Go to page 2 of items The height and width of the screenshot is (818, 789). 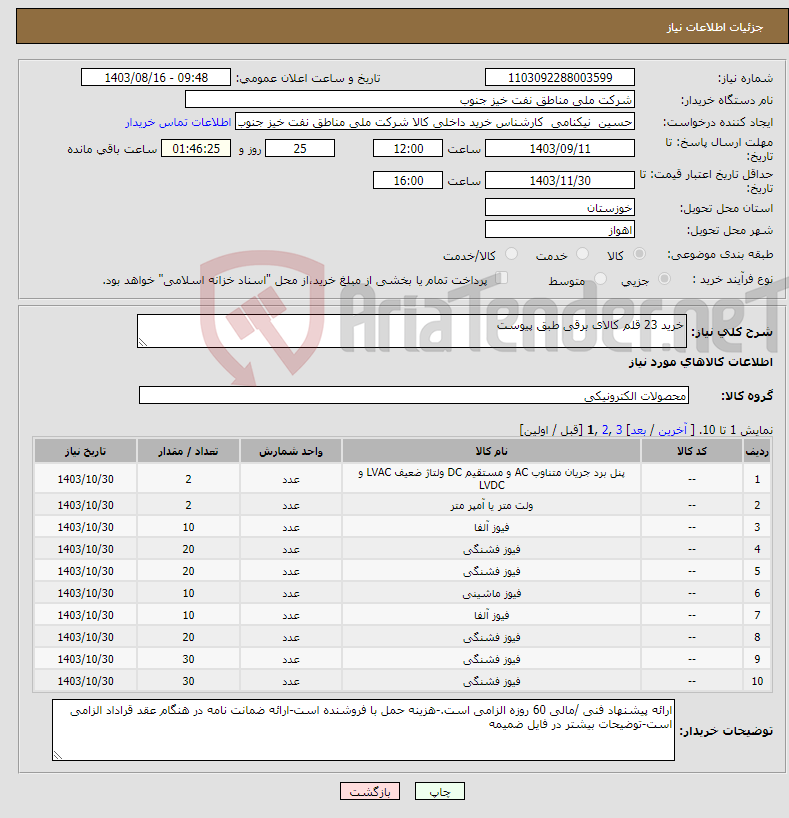point(605,430)
